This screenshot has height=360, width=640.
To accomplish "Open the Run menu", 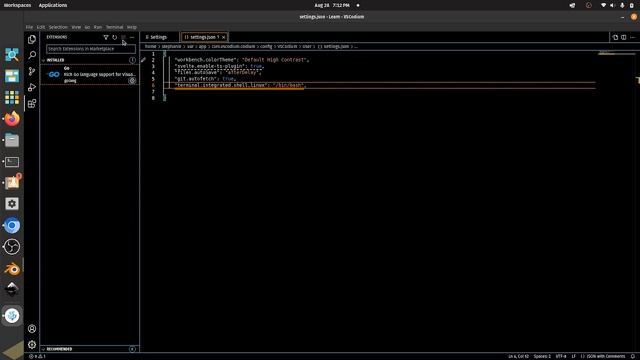I will 98,27.
